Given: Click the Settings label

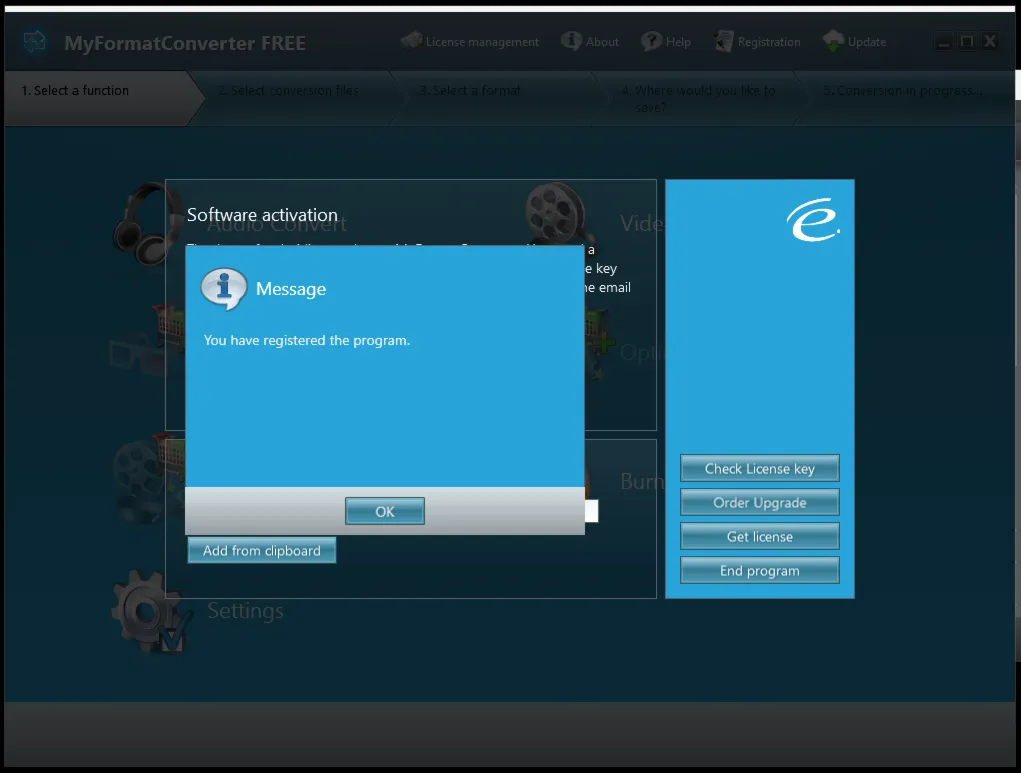Looking at the screenshot, I should click(245, 611).
